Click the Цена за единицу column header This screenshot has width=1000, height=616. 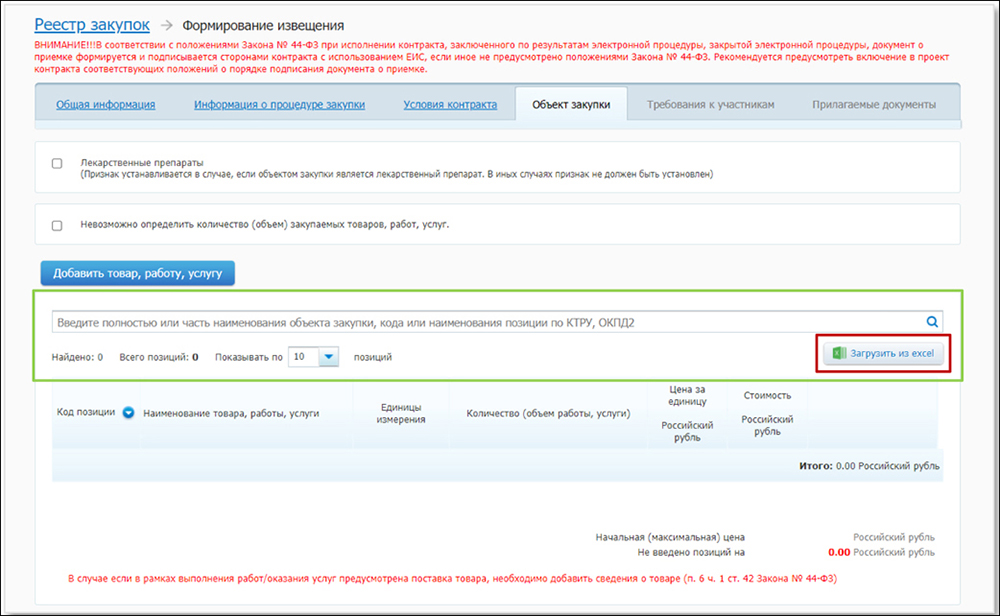coord(688,395)
